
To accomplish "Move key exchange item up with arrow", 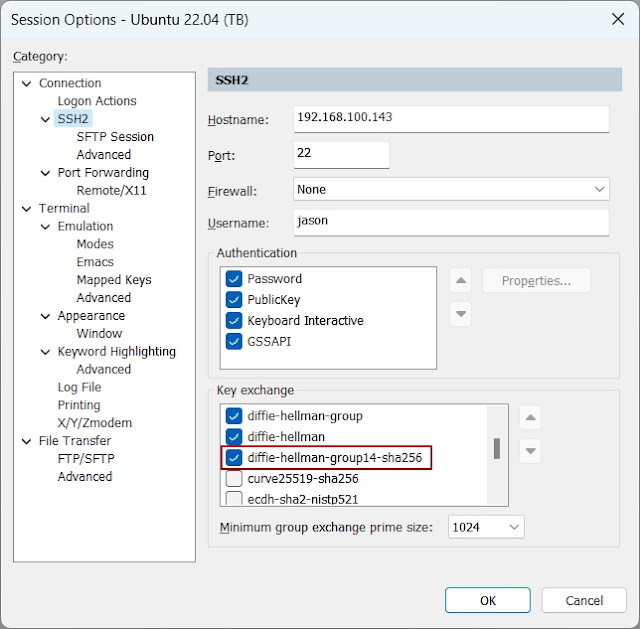I will (x=530, y=418).
